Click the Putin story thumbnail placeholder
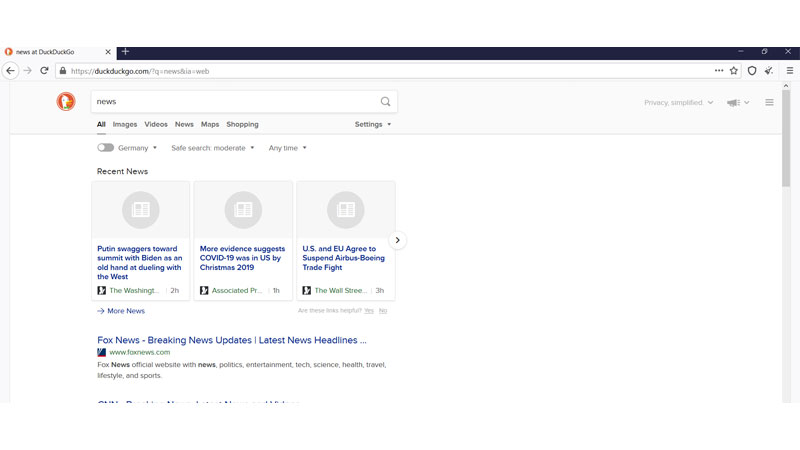The height and width of the screenshot is (450, 800). (x=141, y=210)
